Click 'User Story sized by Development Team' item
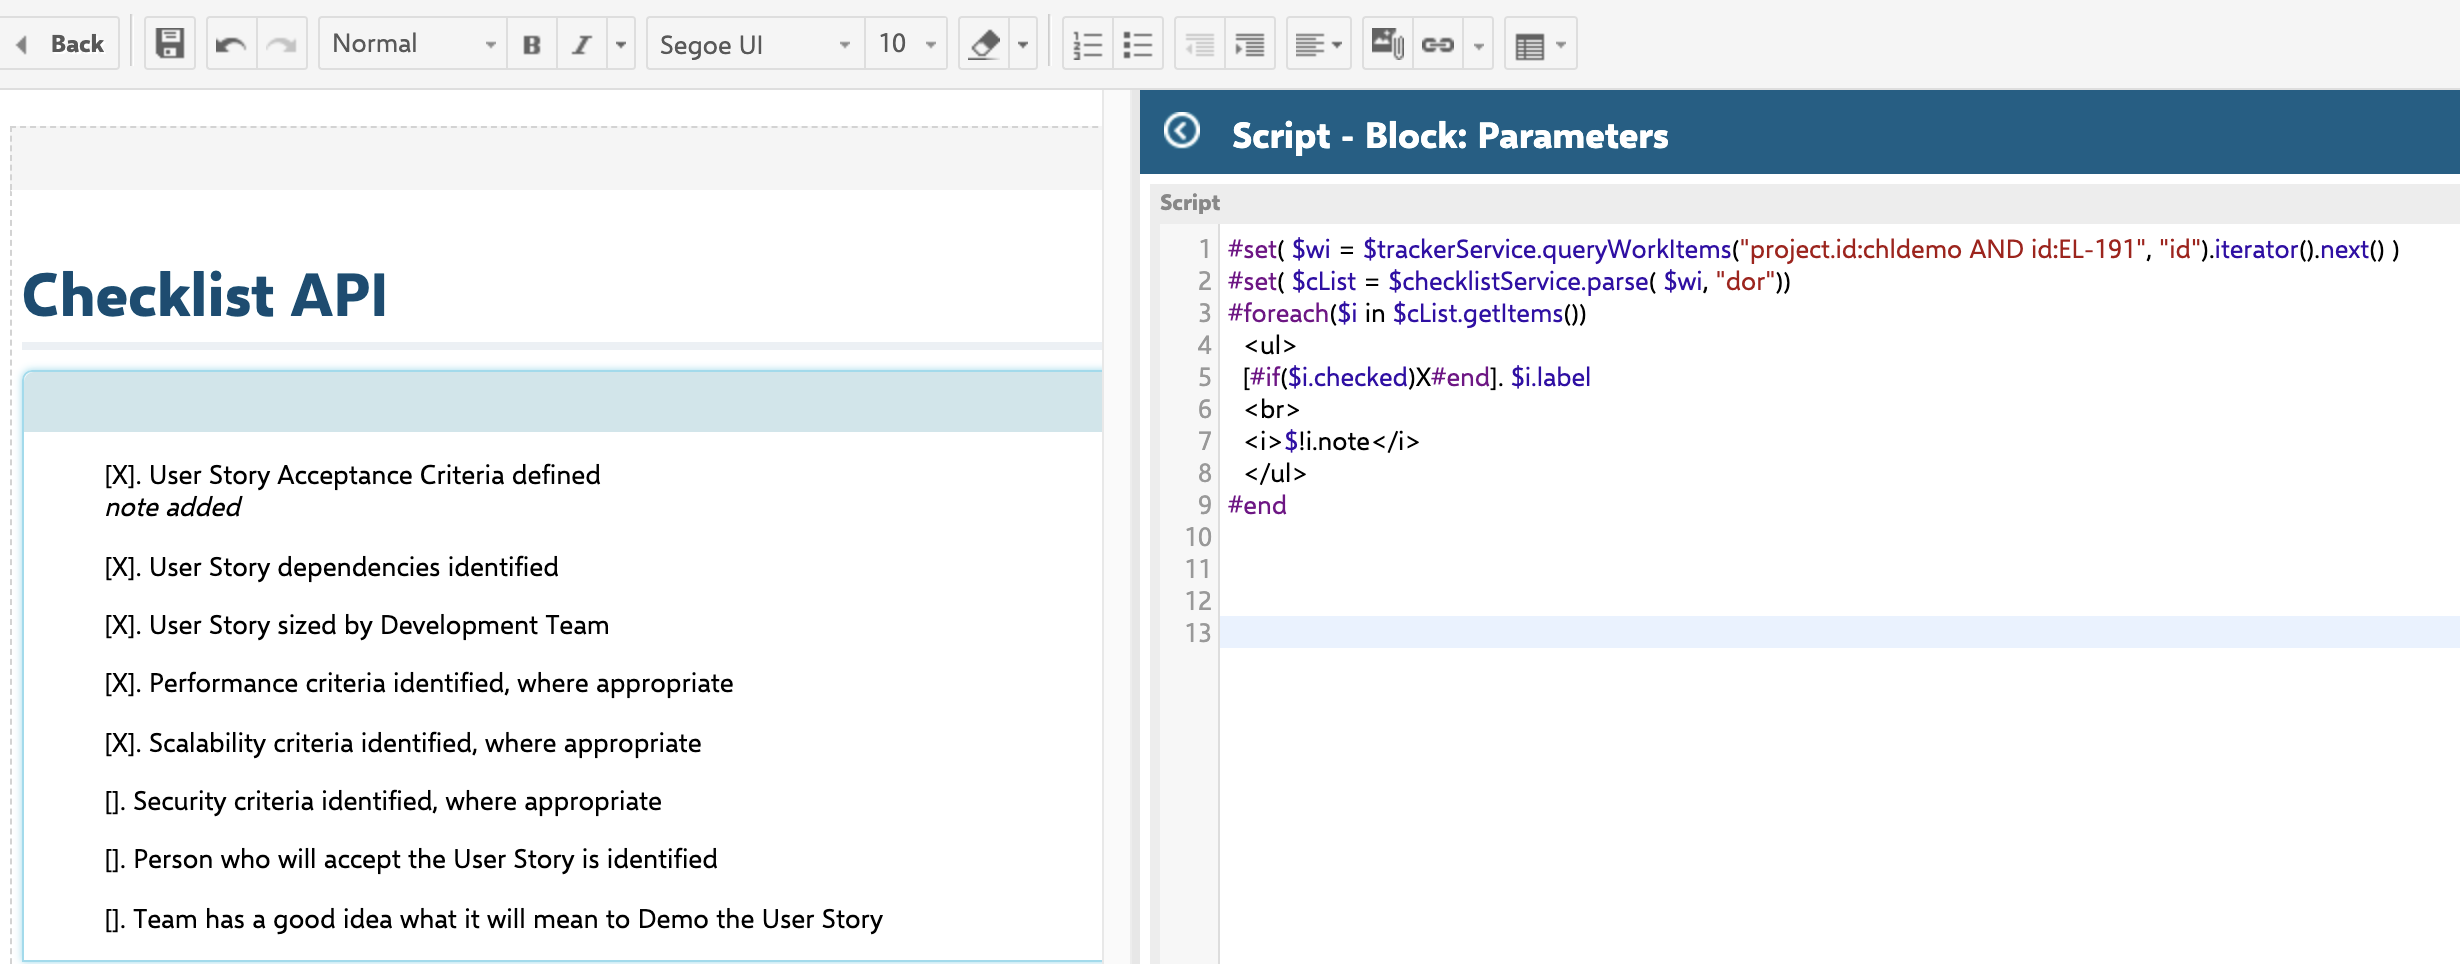 (x=357, y=625)
